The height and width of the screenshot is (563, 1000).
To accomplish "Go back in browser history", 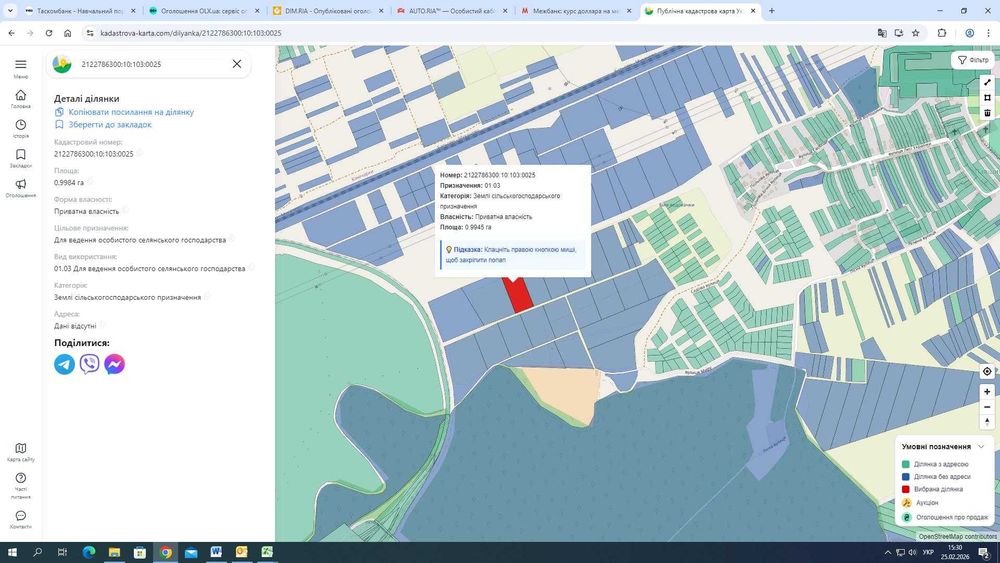I will [11, 33].
